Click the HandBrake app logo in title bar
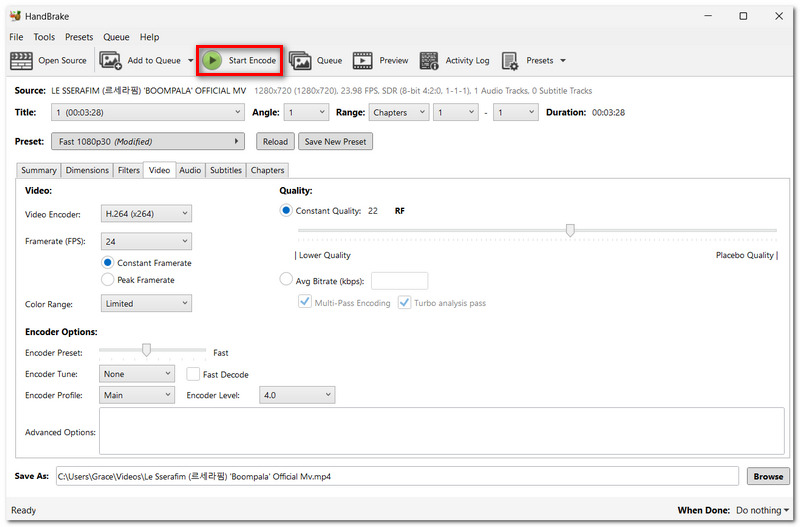Image resolution: width=800 pixels, height=527 pixels. click(x=15, y=16)
